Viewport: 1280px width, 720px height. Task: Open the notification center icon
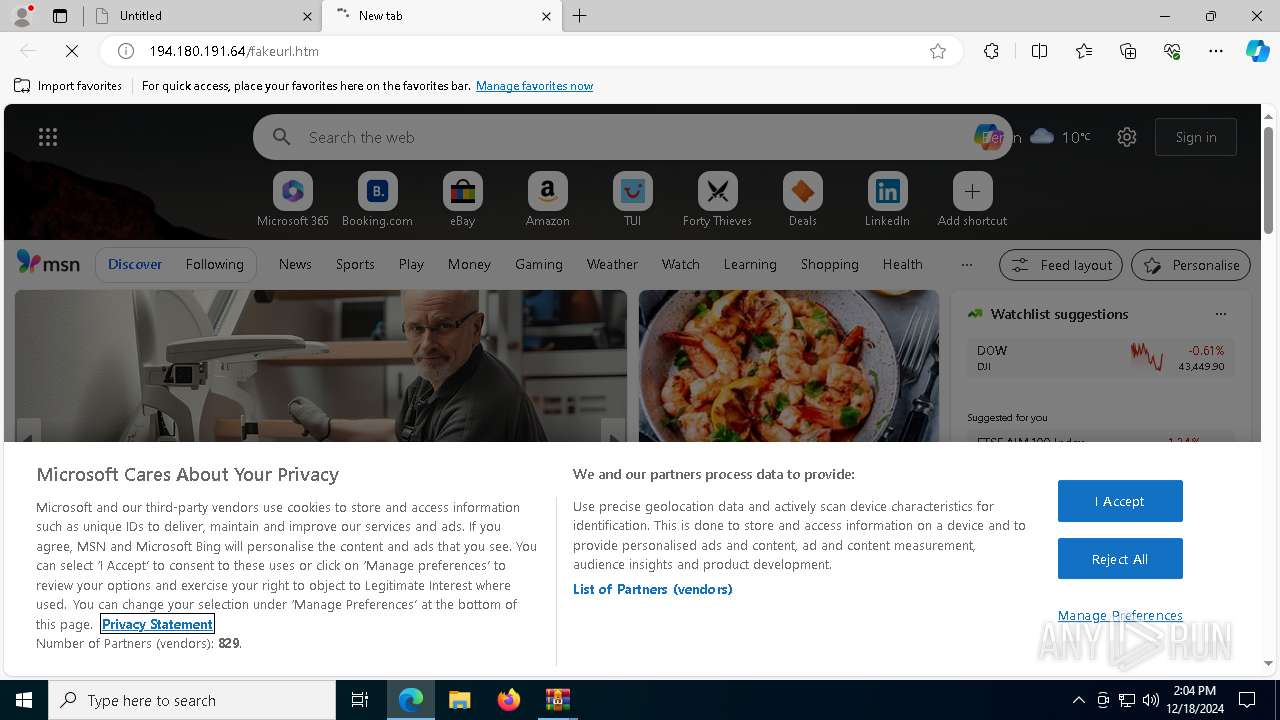[x=1247, y=700]
